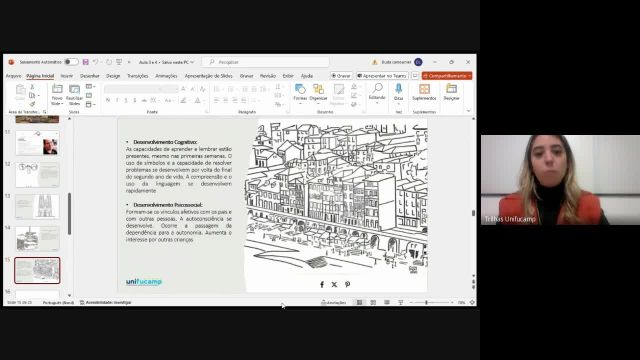Screen dimensions: 640x360
Task: Click the Apresentar no Teams button
Action: click(382, 76)
